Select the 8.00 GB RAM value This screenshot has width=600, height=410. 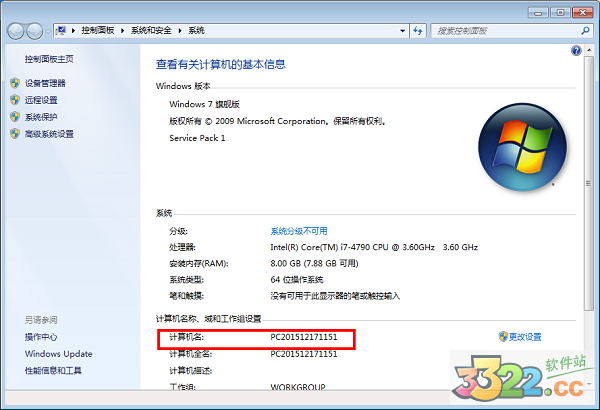pyautogui.click(x=314, y=263)
